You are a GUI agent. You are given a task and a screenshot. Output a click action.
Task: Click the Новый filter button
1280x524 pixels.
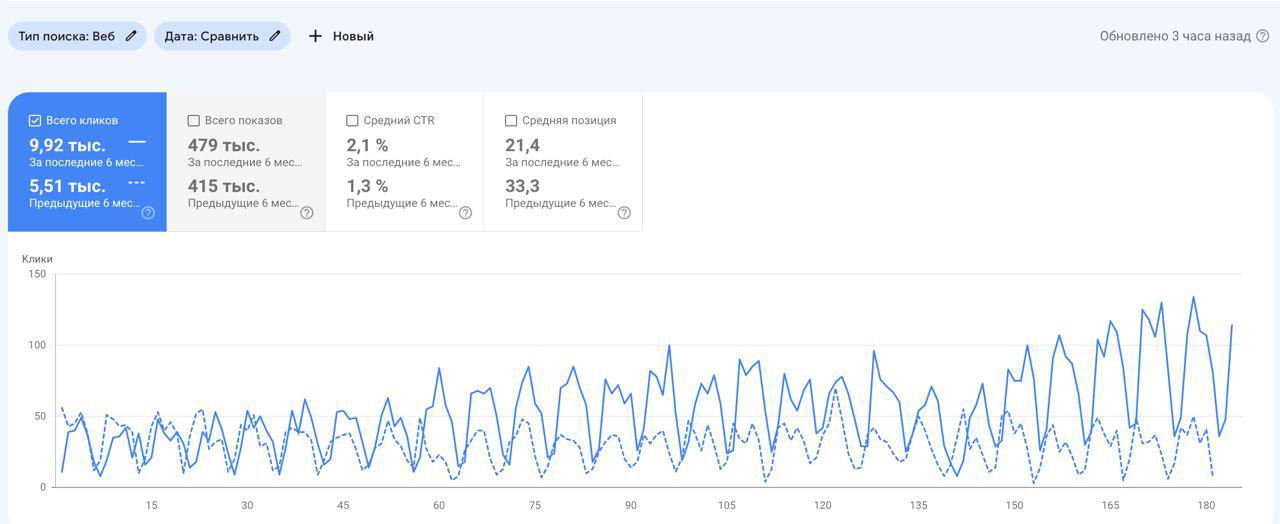[341, 36]
